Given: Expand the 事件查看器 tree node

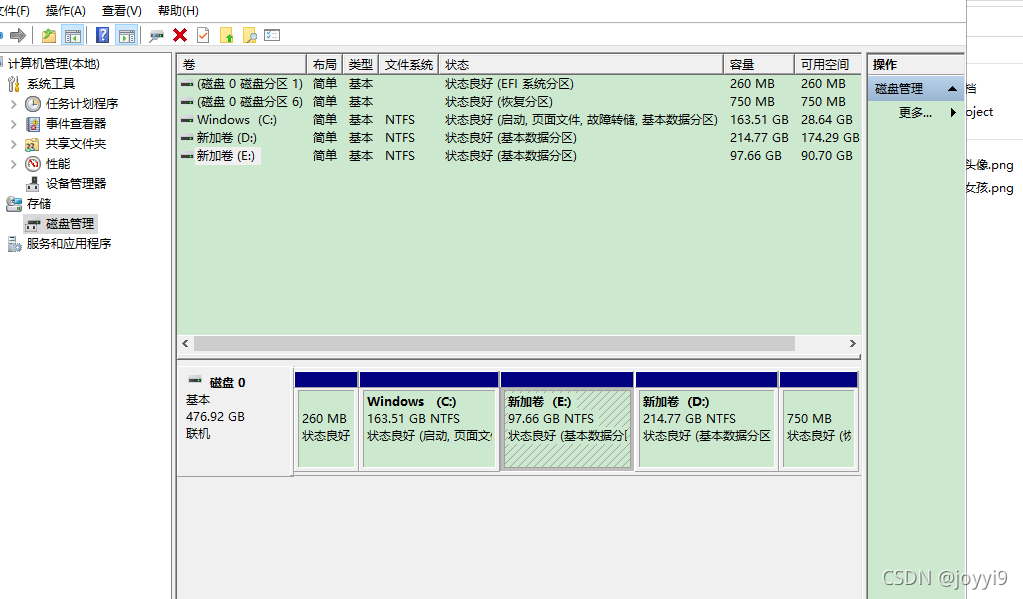Looking at the screenshot, I should point(13,124).
